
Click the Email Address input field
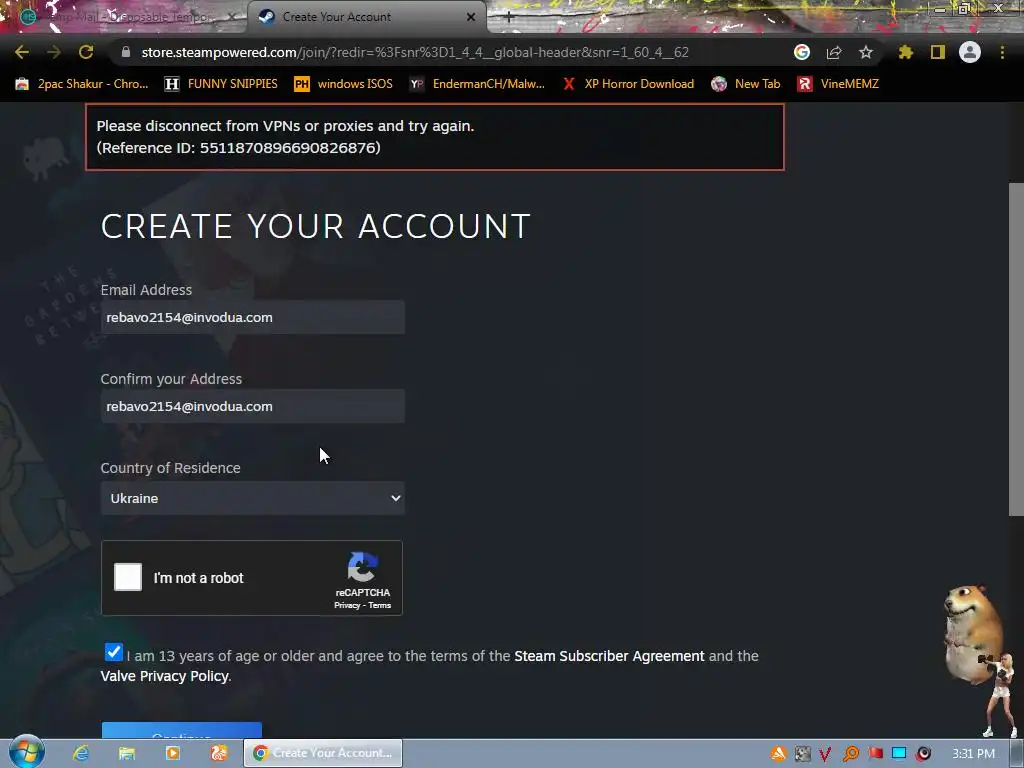253,317
